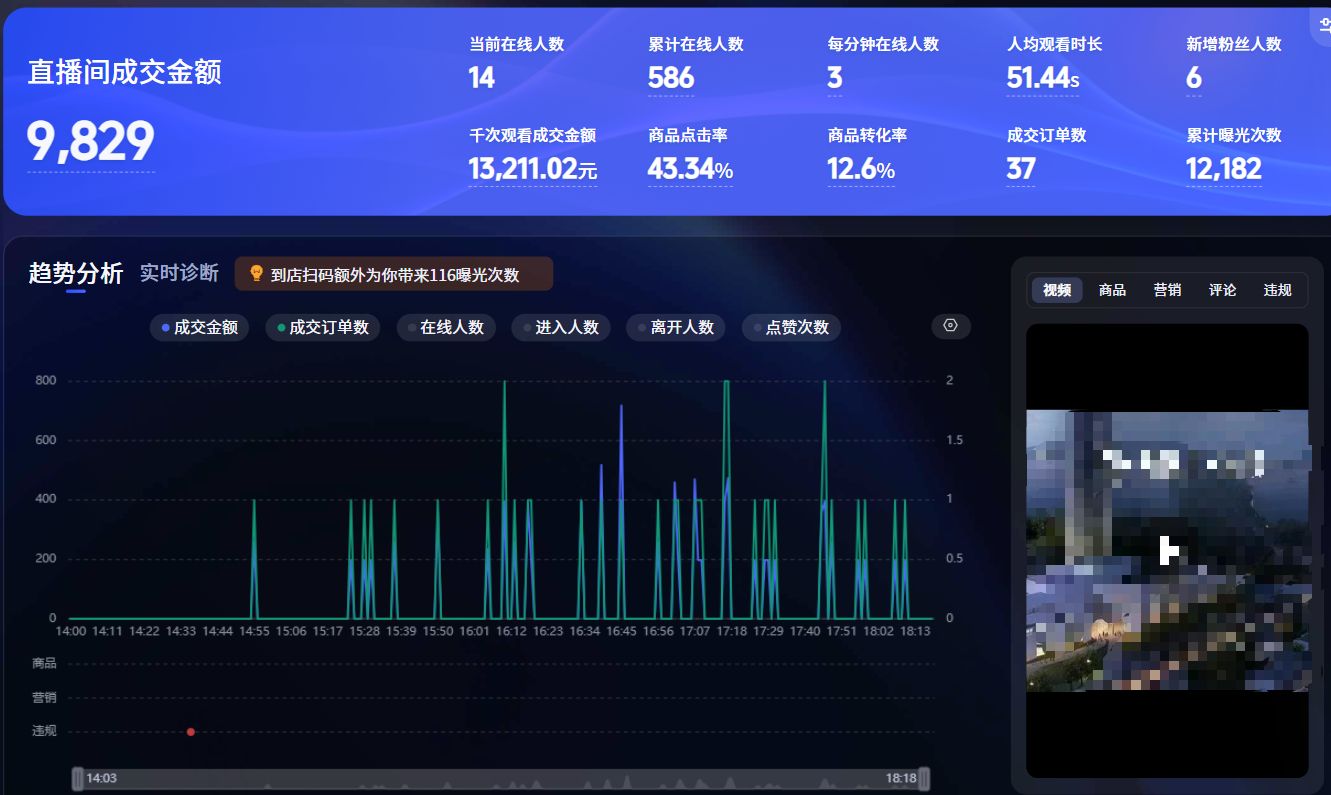
Task: Switch to the 实时诊断 tab
Action: [x=179, y=273]
